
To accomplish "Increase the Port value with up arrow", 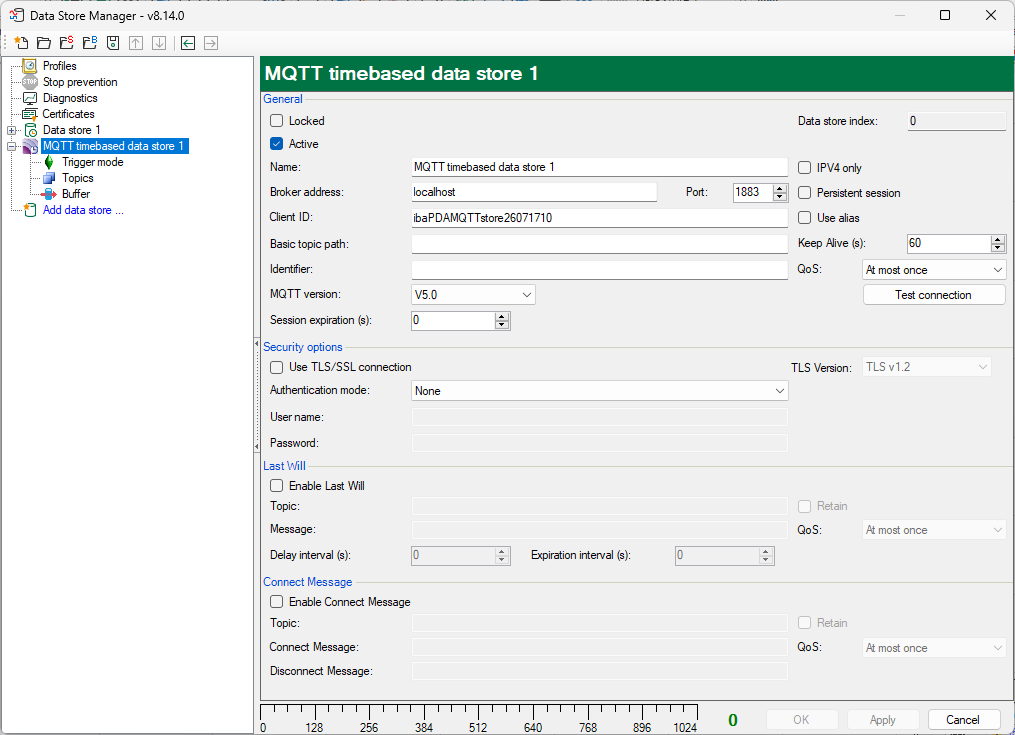I will click(x=780, y=188).
